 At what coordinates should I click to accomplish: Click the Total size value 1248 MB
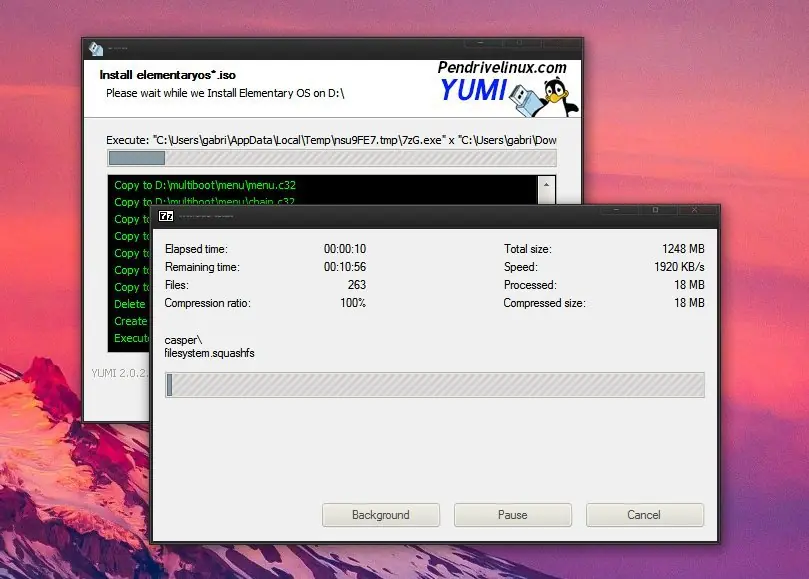coord(683,249)
